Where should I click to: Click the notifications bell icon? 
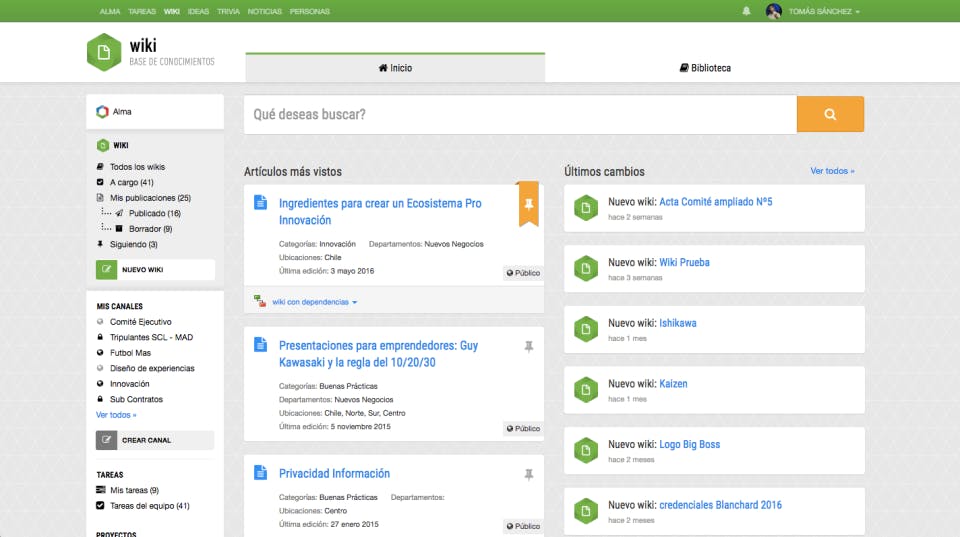click(746, 11)
